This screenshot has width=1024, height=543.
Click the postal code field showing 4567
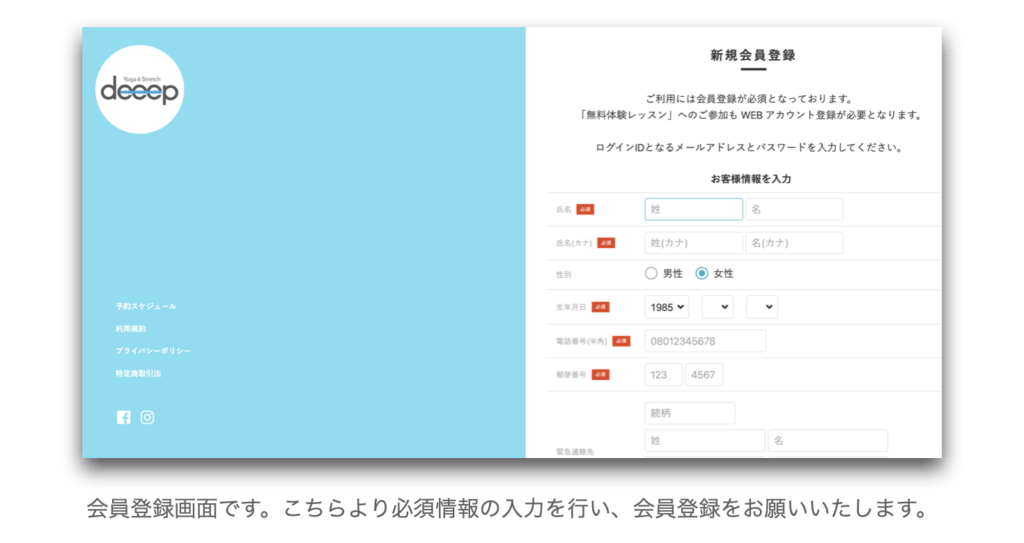(x=704, y=375)
